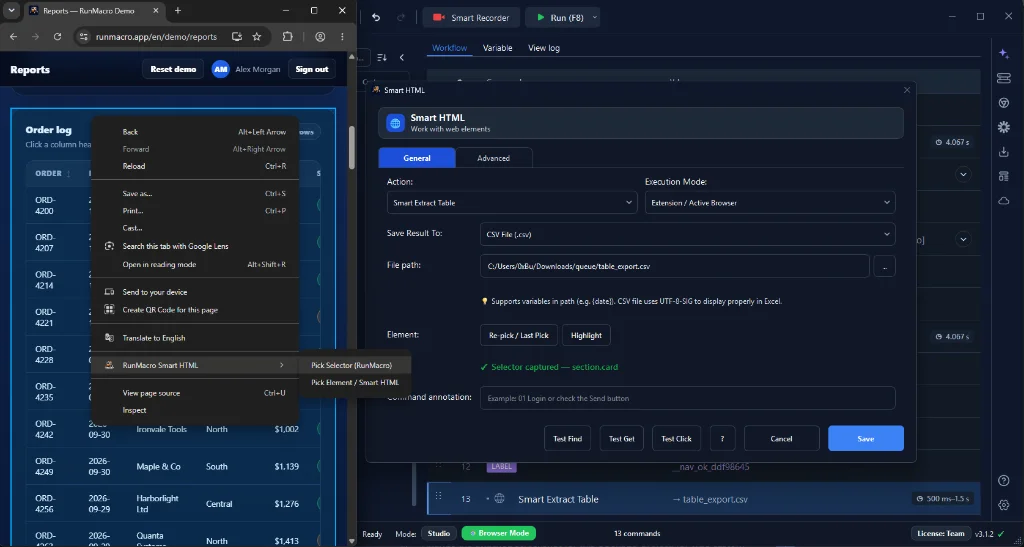Open RunMacro Smart HTML context menu entry
This screenshot has height=547, width=1024.
195,365
